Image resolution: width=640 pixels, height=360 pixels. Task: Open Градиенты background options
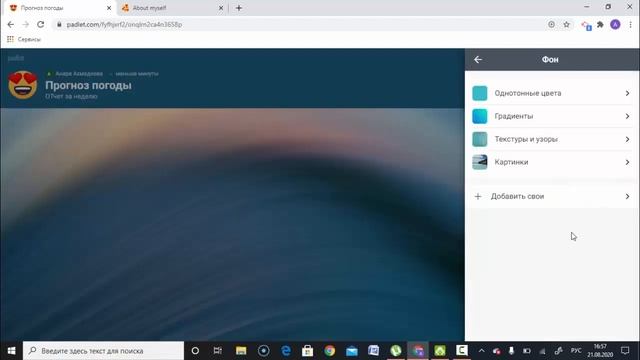[552, 116]
